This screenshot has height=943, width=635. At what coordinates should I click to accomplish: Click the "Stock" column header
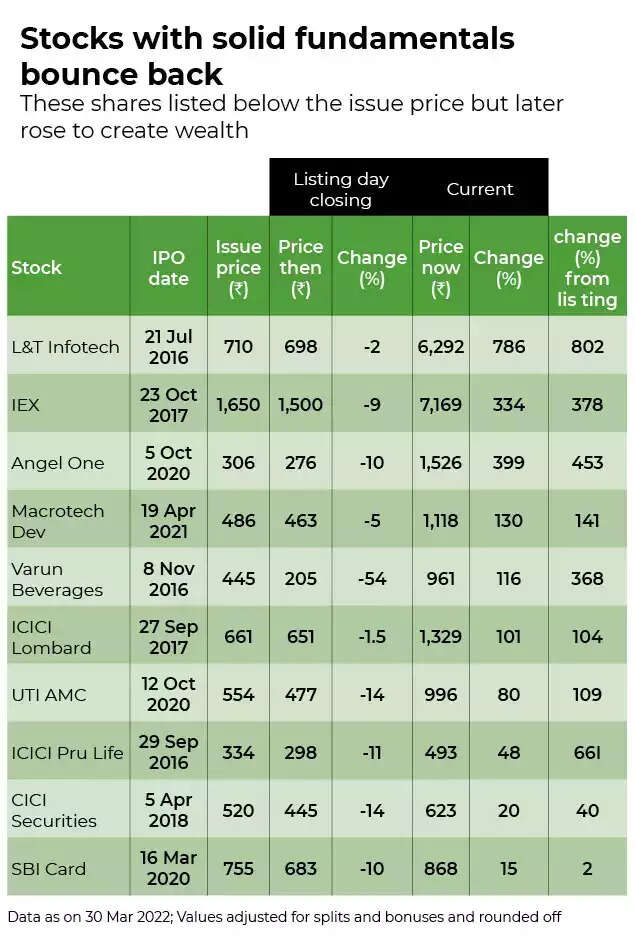click(37, 268)
